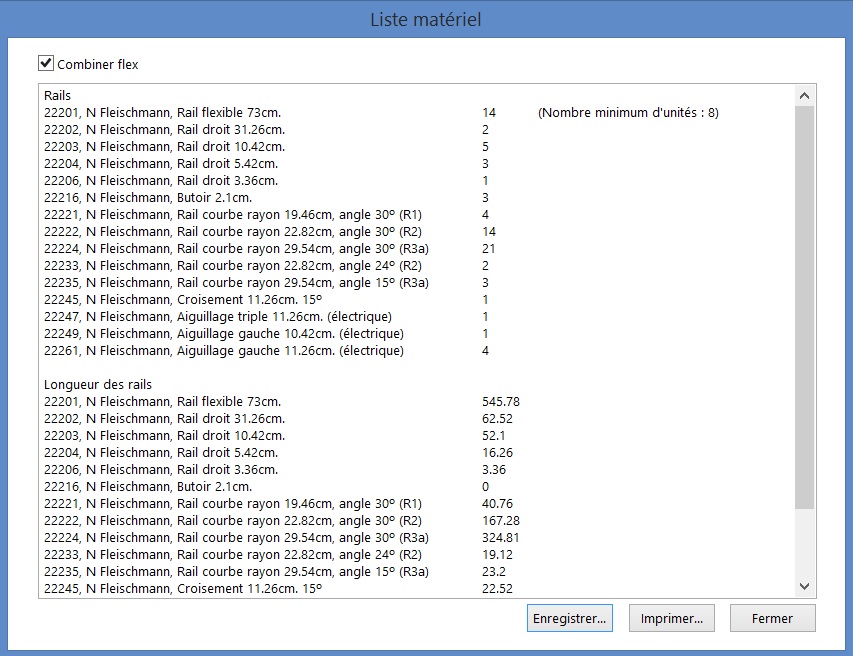Toggle the Combiner flex checkbox
The image size is (853, 656).
[46, 64]
